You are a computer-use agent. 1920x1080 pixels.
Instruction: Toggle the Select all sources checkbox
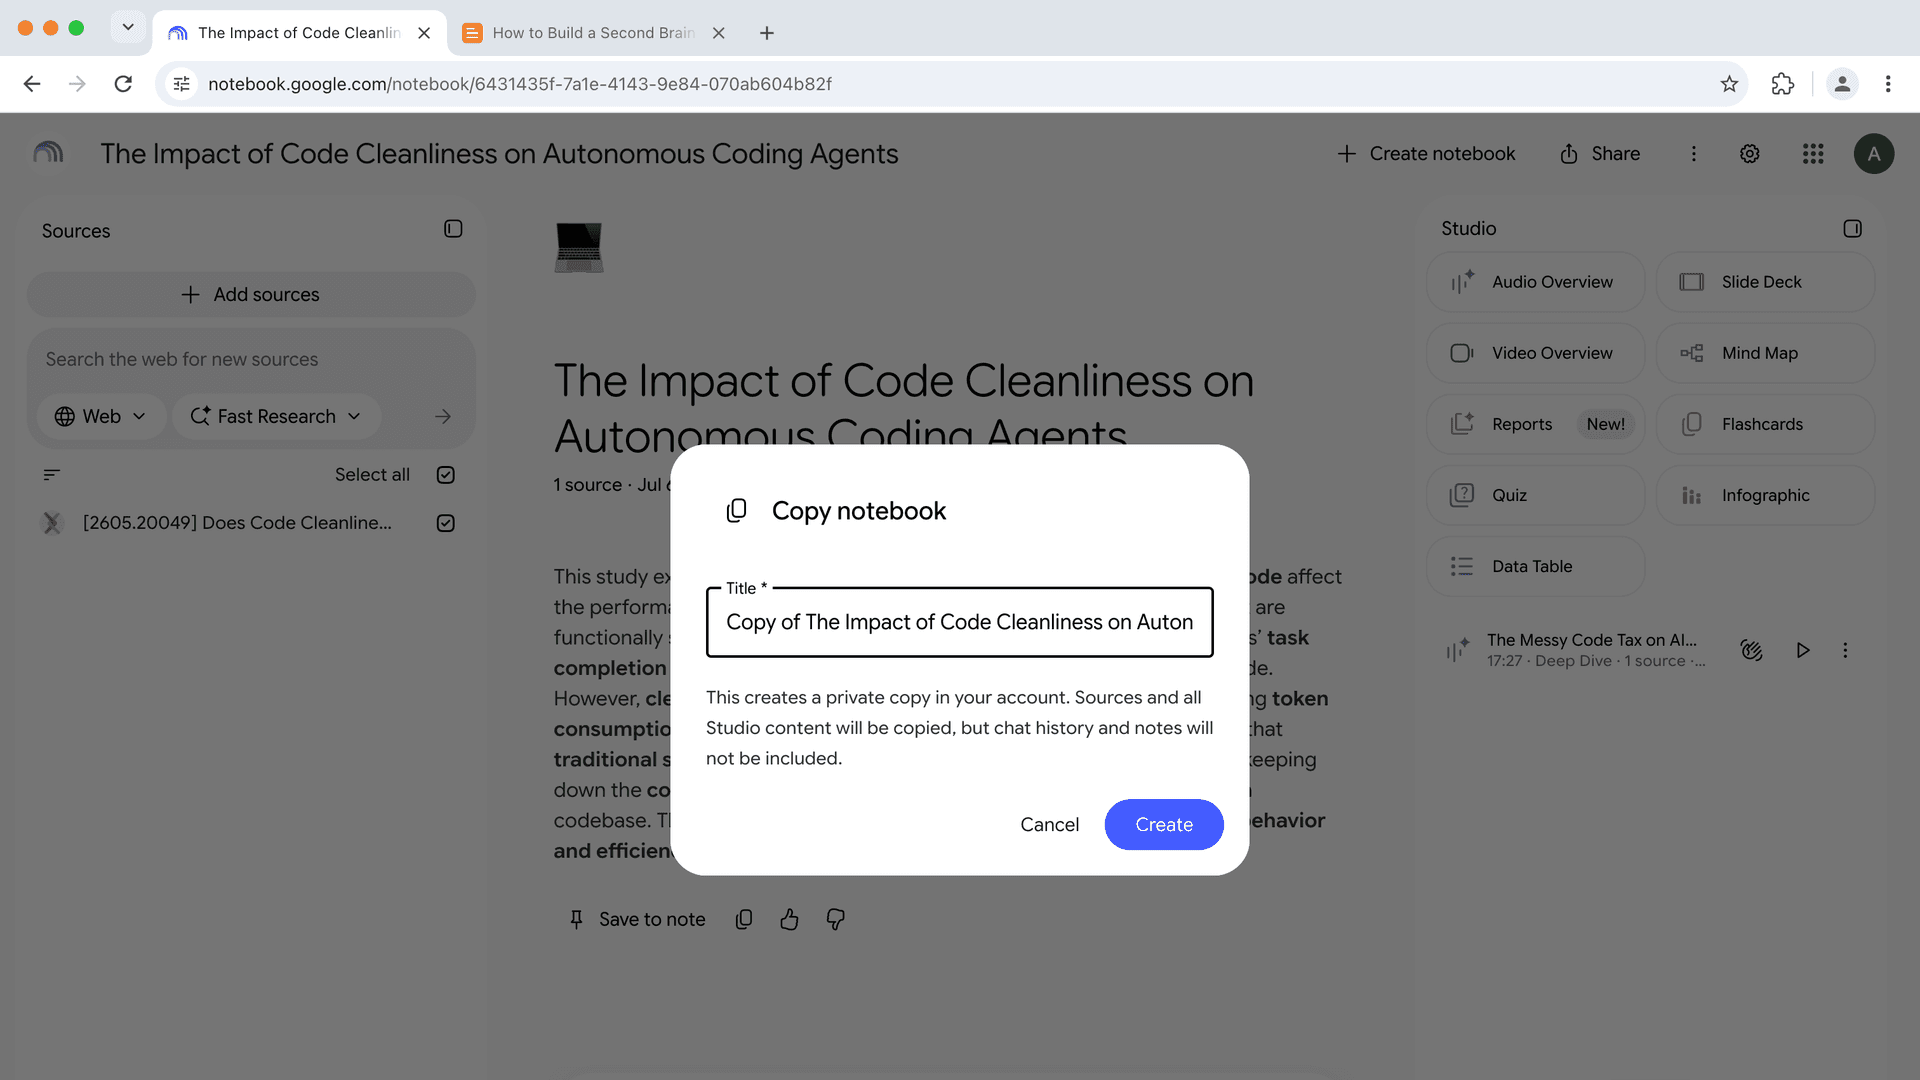(446, 475)
